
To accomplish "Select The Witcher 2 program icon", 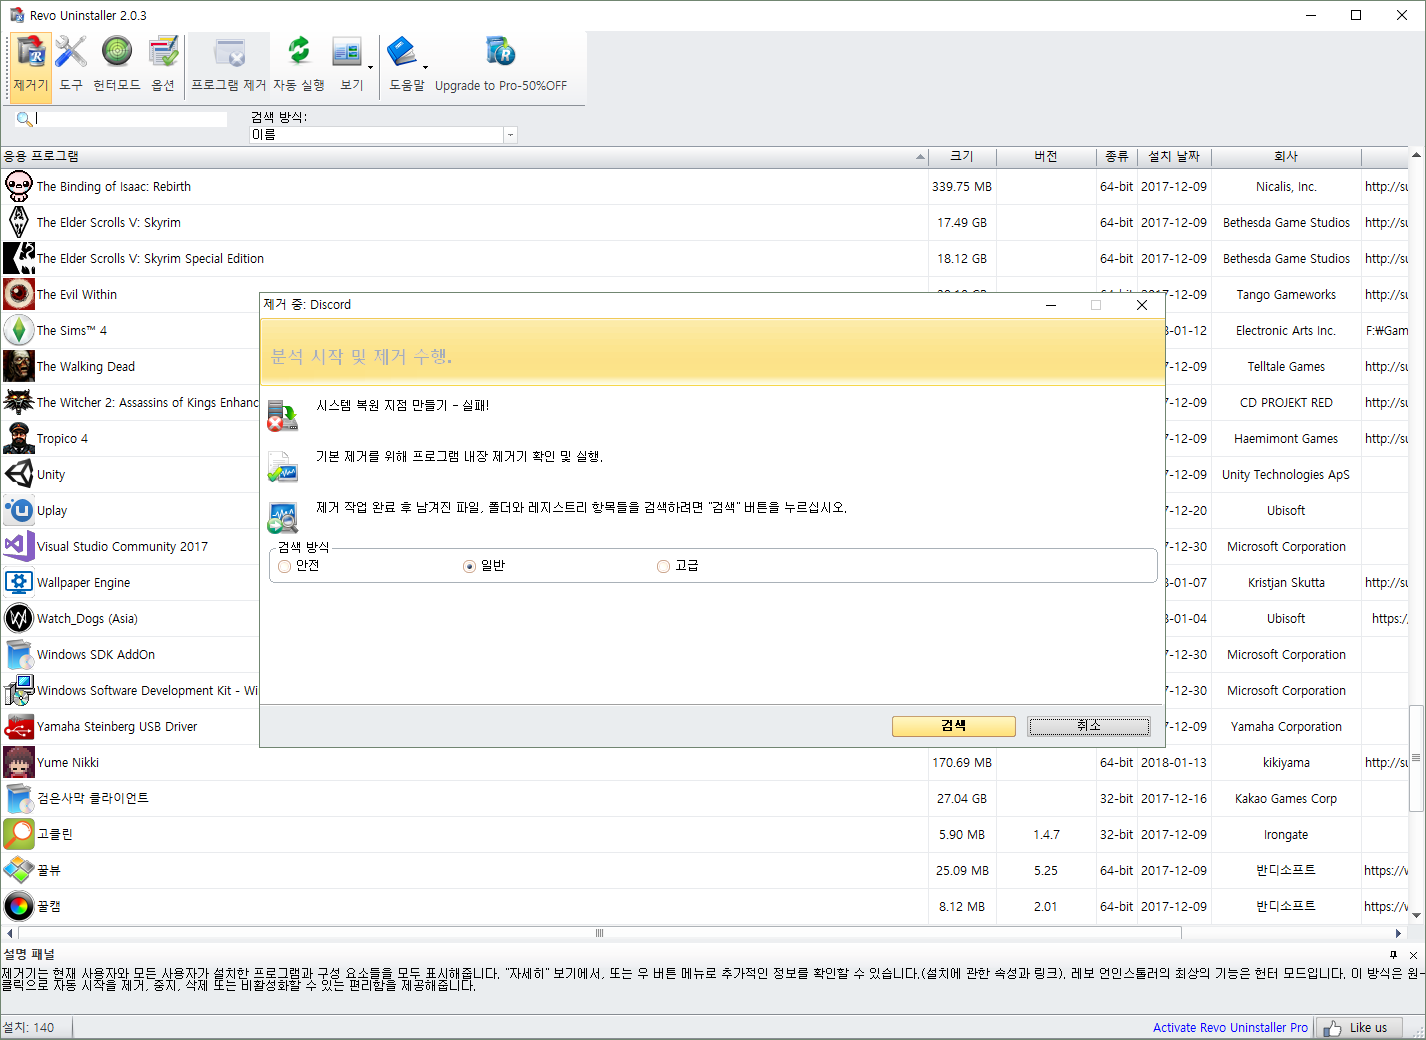I will point(19,402).
